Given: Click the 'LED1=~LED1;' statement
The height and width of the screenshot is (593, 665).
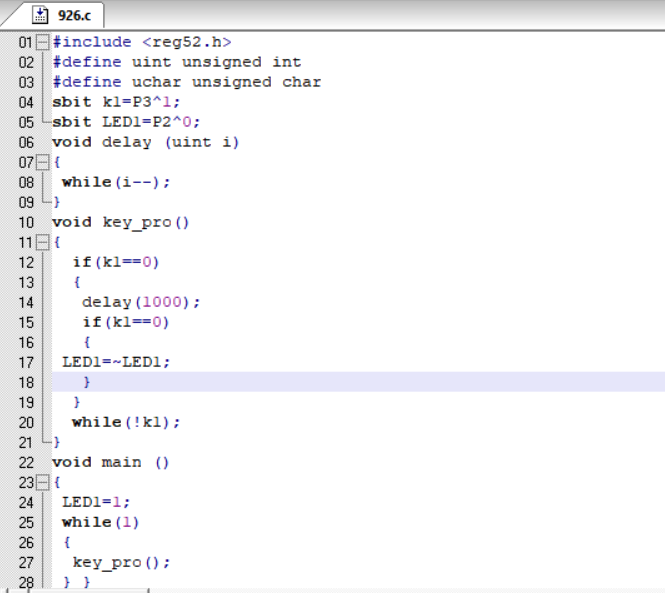Looking at the screenshot, I should pyautogui.click(x=116, y=362).
